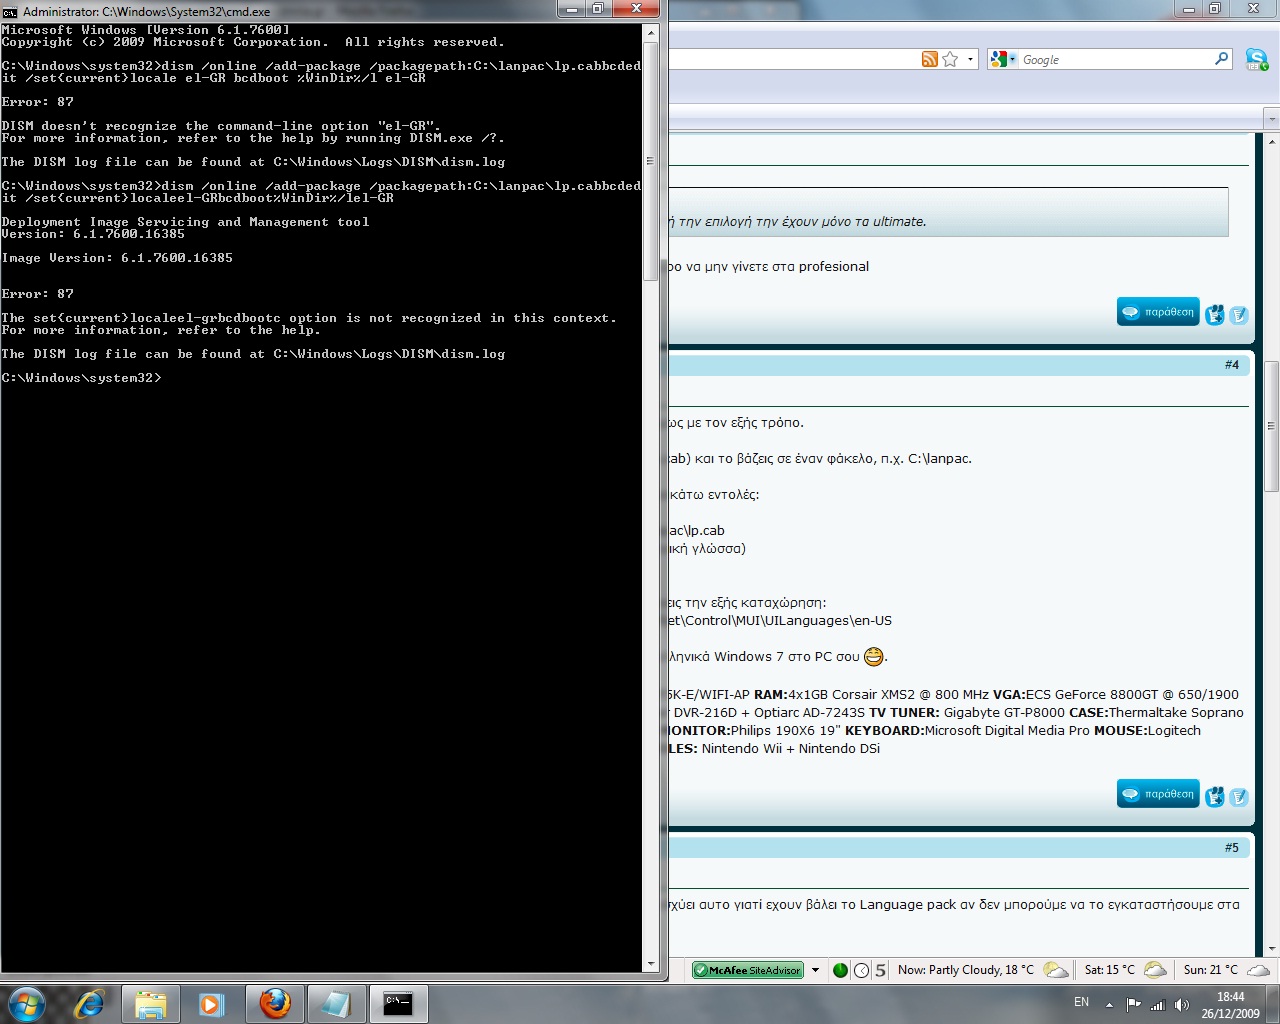Viewport: 1280px width, 1024px height.
Task: Expand the address bar history dropdown arrow
Action: click(x=970, y=60)
